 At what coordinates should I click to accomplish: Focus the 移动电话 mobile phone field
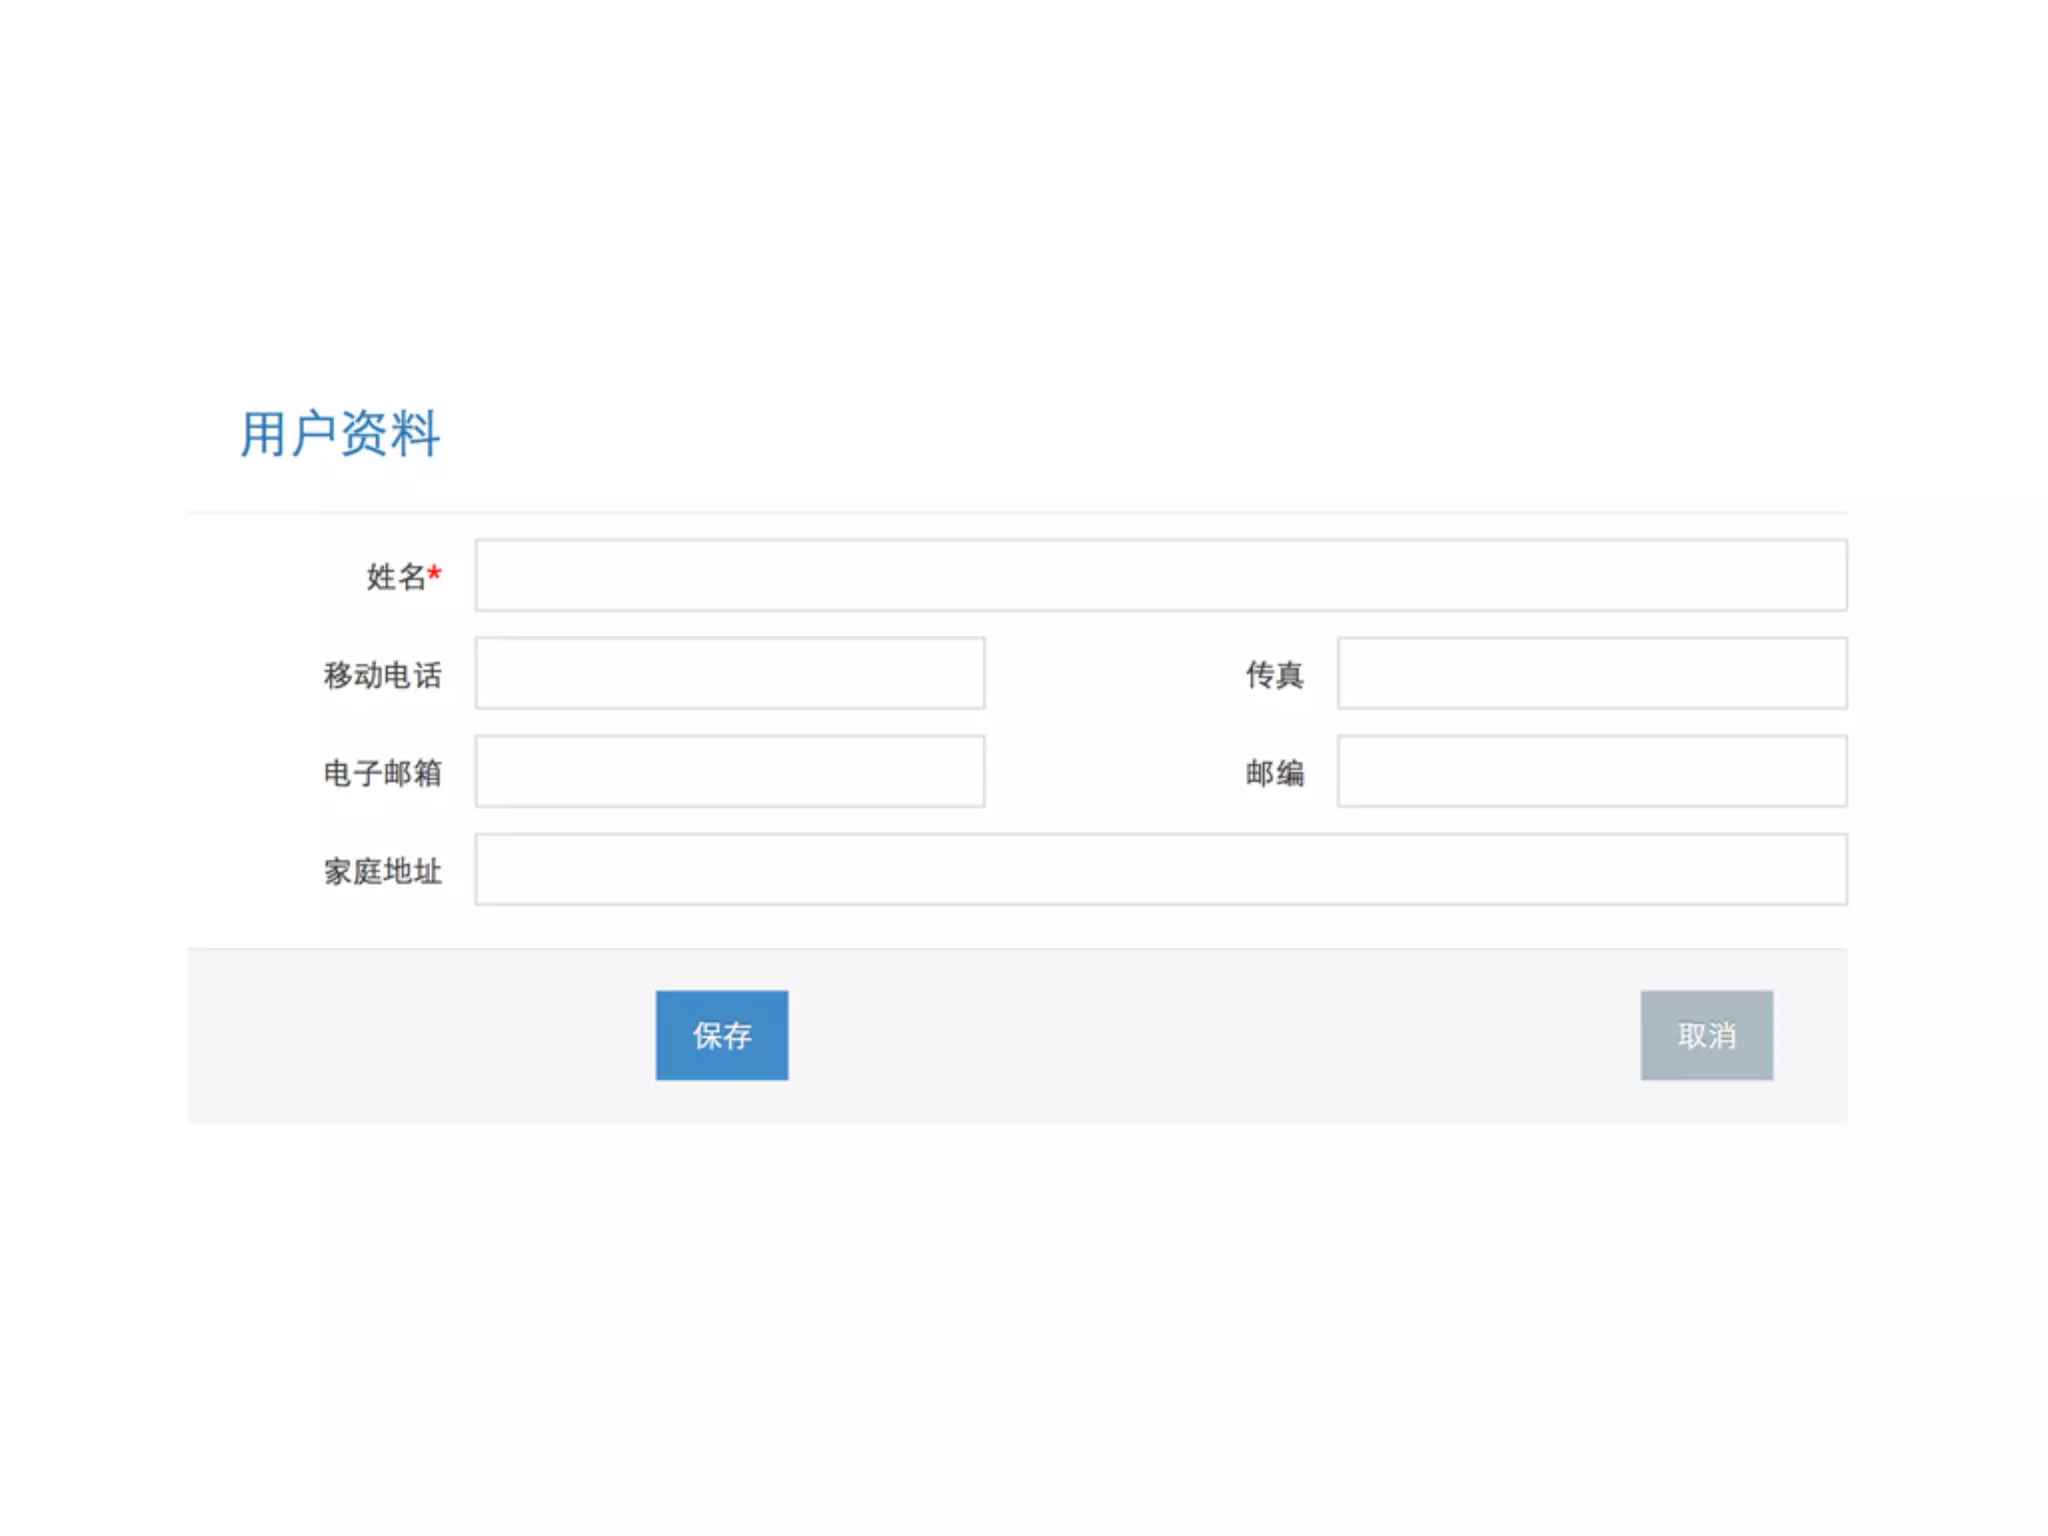point(730,673)
